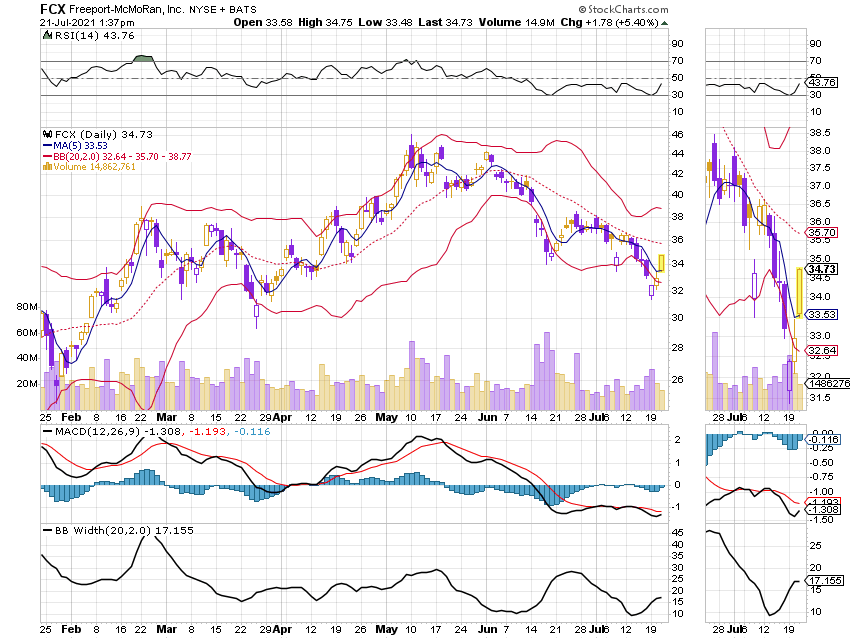Click the FCX ticker symbol title
The height and width of the screenshot is (639, 850).
coord(53,9)
